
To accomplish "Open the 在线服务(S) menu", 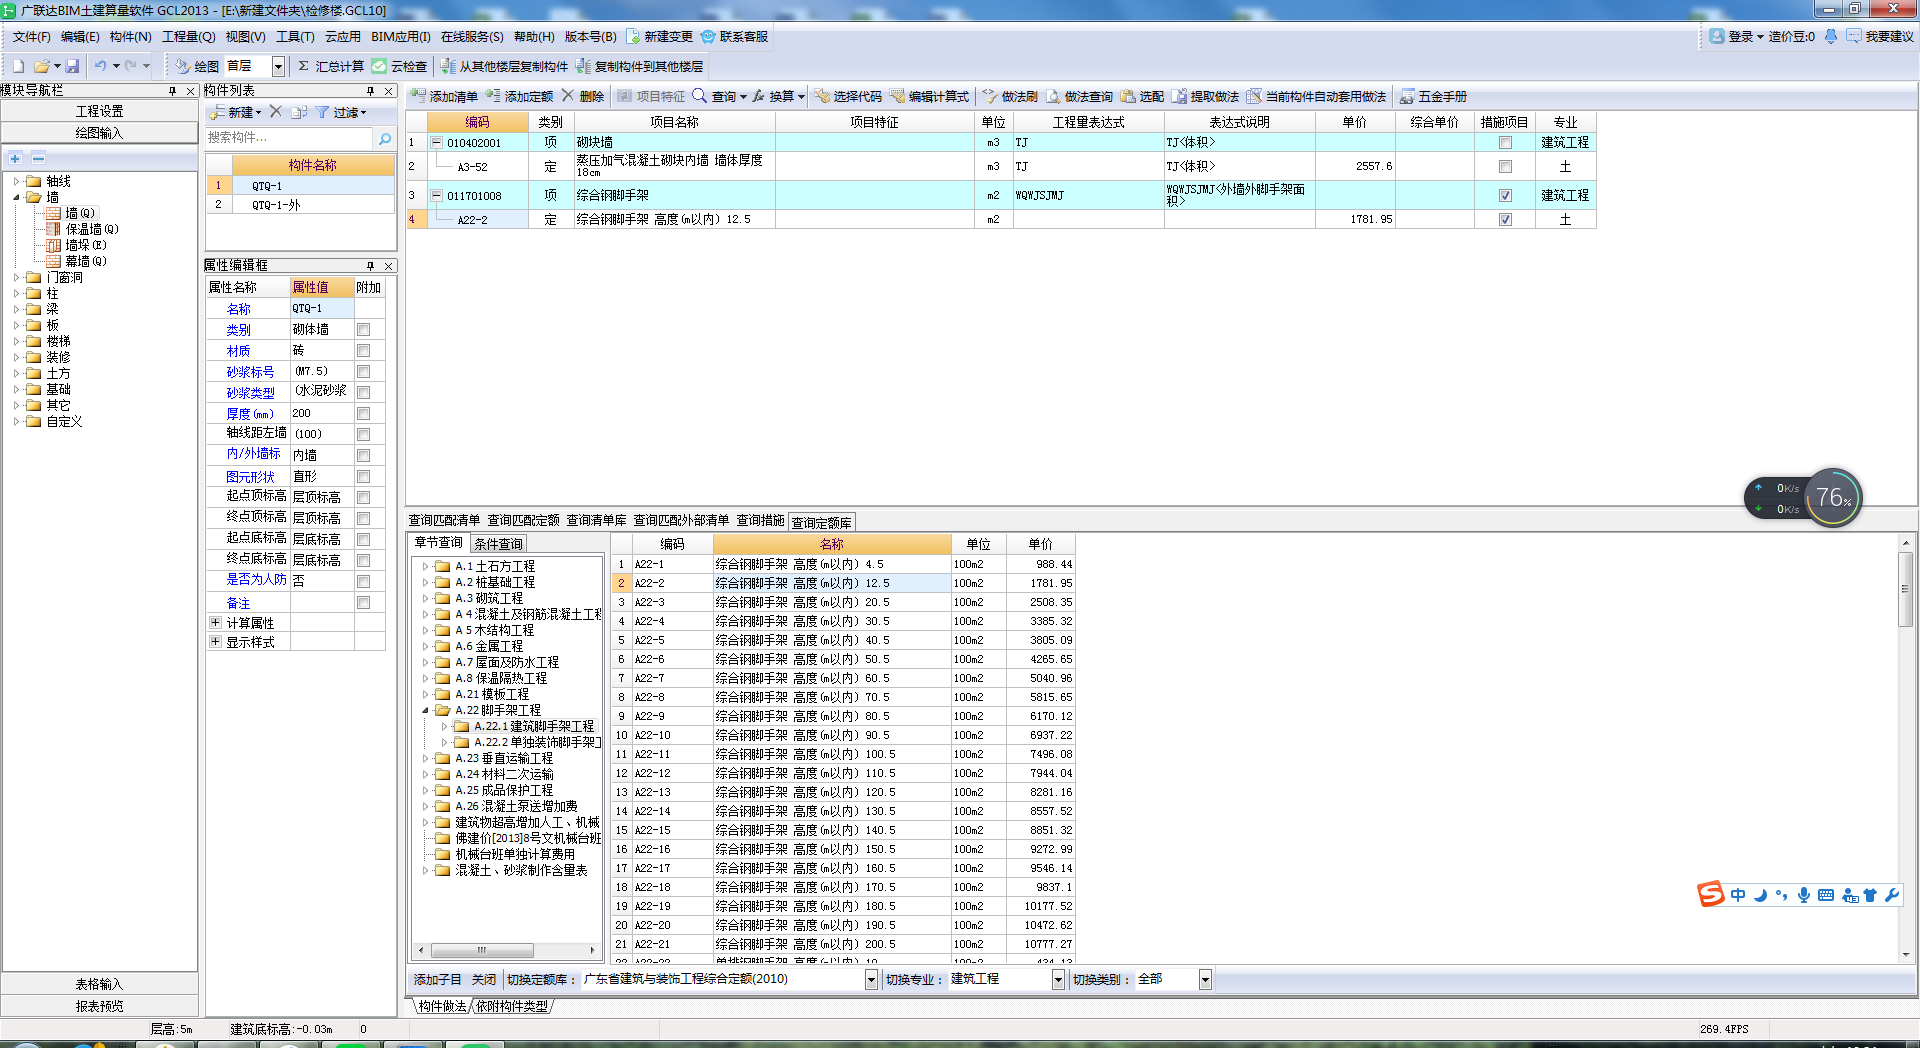I will click(x=472, y=37).
